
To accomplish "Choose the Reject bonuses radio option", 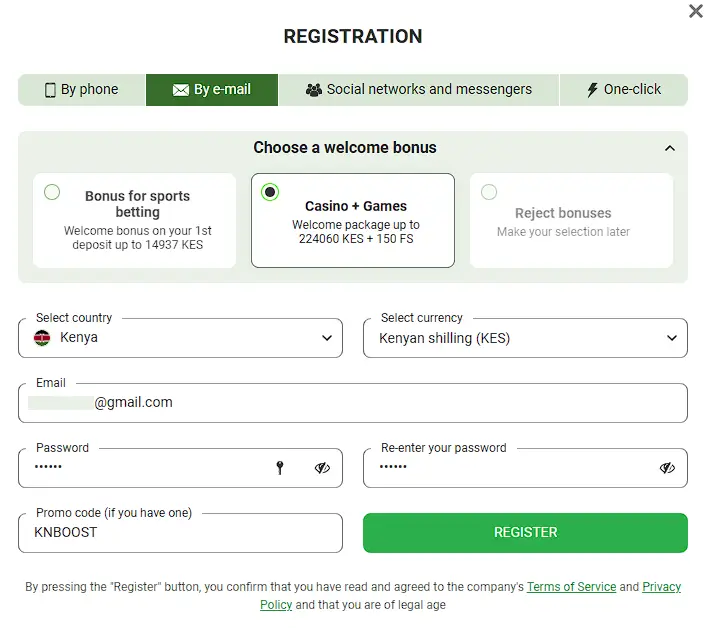I will pos(489,192).
